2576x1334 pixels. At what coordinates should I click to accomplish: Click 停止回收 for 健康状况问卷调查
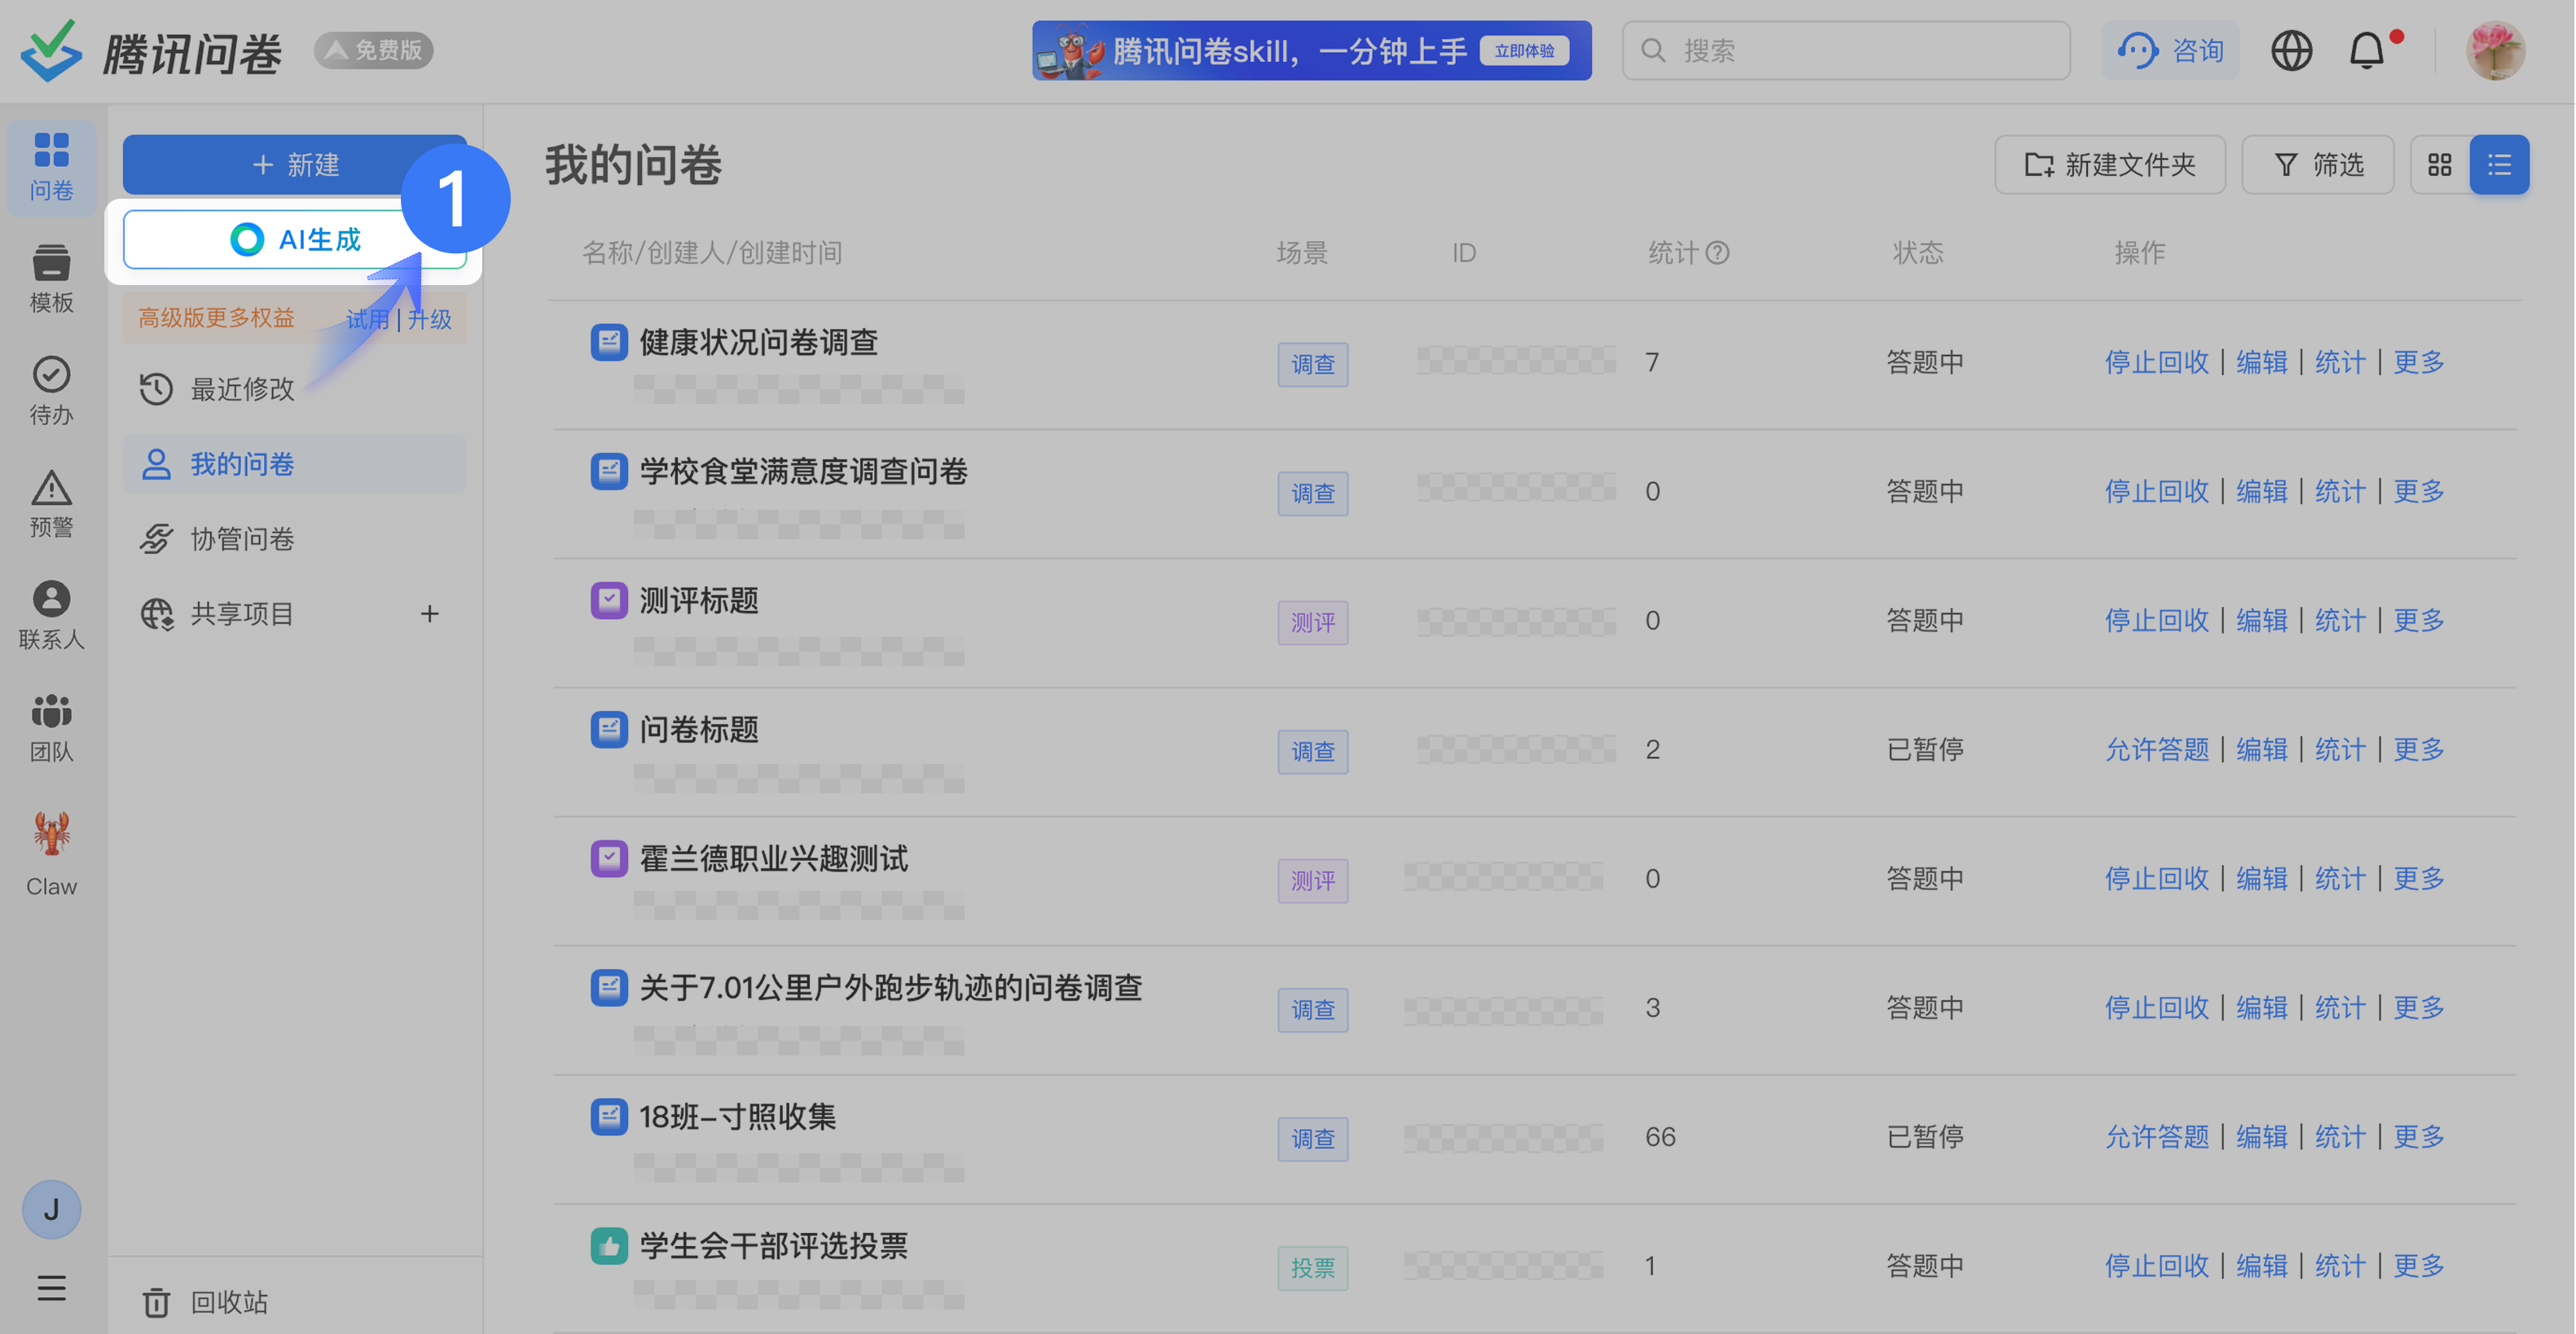2156,362
